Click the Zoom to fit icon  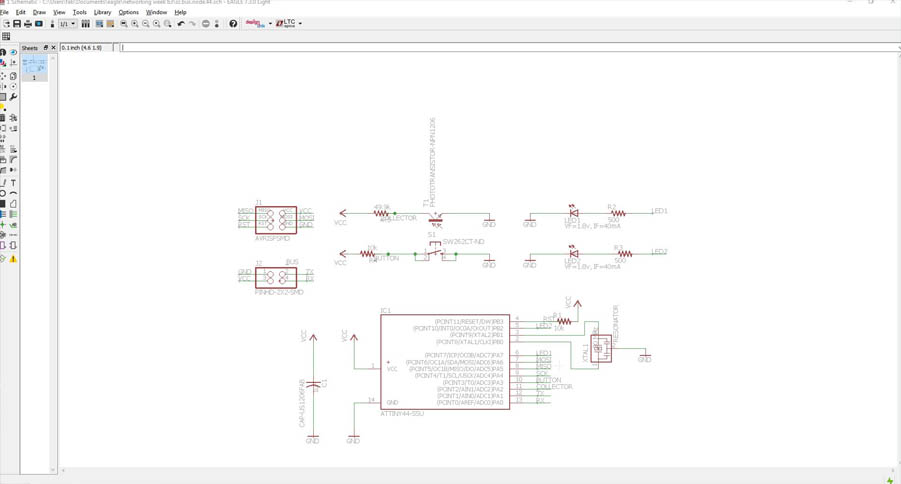click(x=124, y=24)
